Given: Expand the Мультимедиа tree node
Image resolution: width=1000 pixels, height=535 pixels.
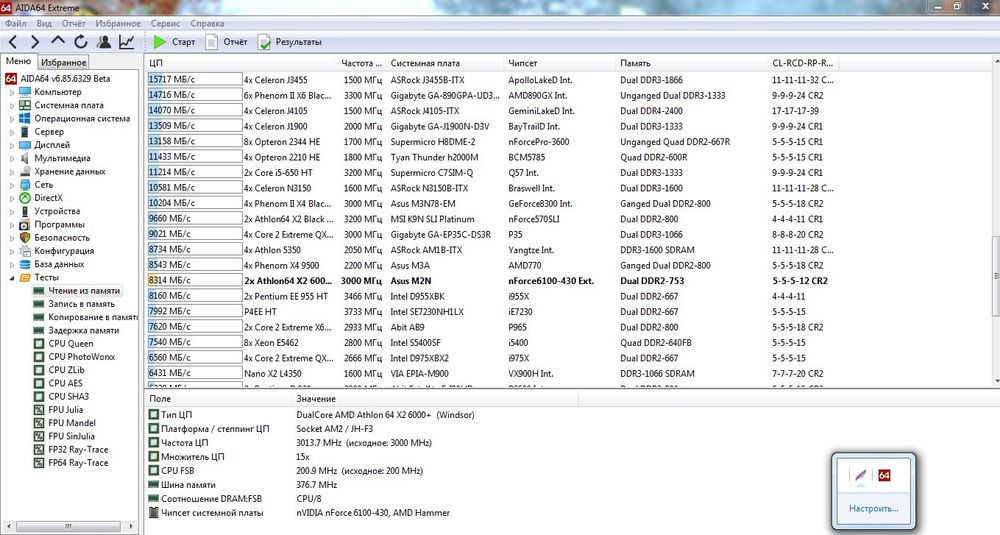Looking at the screenshot, I should click(x=11, y=159).
